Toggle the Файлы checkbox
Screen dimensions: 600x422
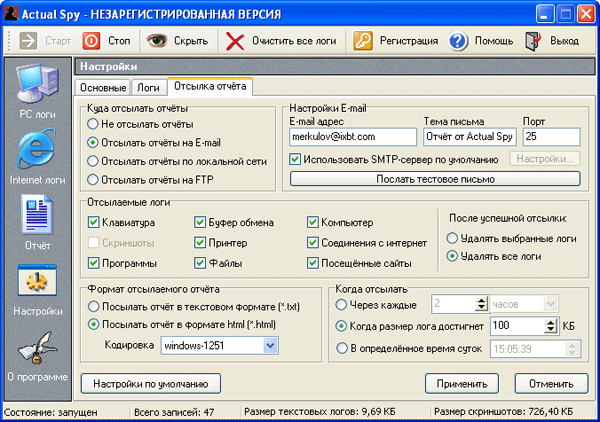[200, 263]
